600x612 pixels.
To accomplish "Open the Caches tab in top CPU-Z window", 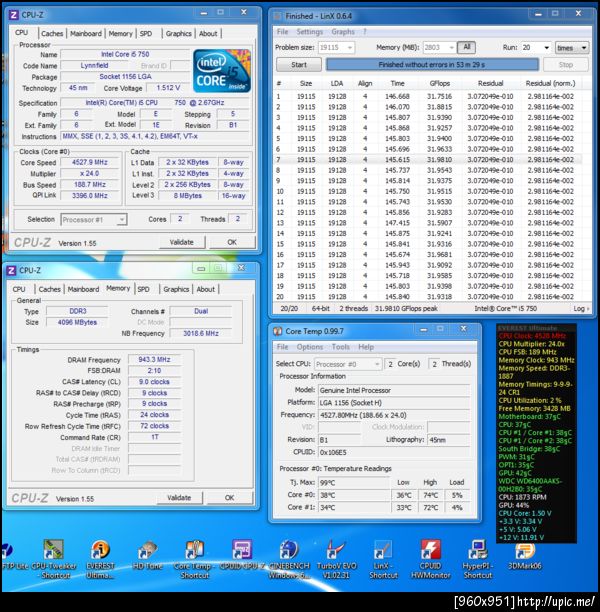I will point(52,34).
